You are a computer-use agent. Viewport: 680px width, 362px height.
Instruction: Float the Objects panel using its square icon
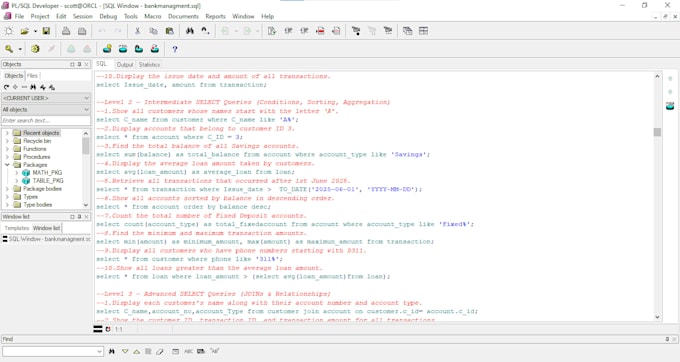(72, 64)
